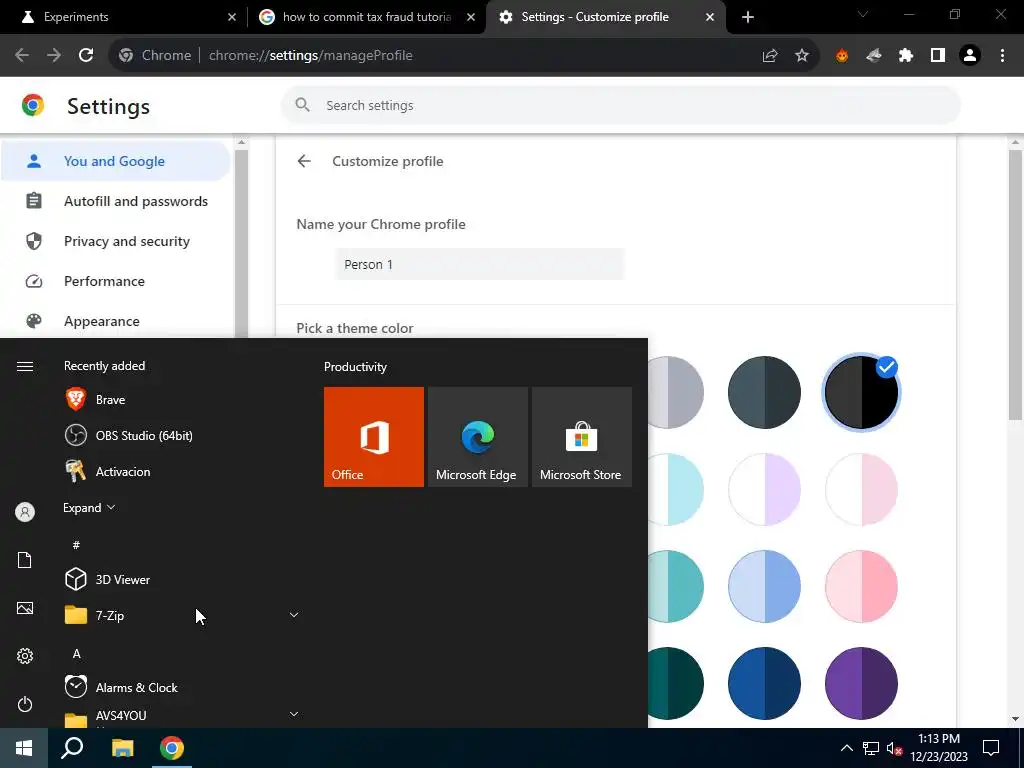Screen dimensions: 1024x768
Task: Show hidden system tray icons
Action: coord(846,748)
